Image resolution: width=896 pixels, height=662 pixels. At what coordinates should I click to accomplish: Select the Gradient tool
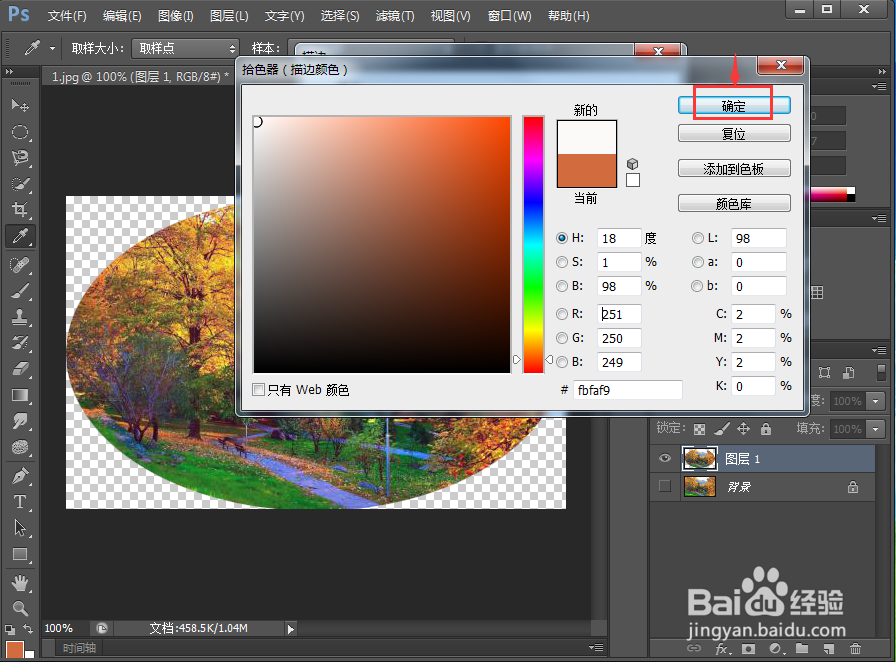coord(20,395)
